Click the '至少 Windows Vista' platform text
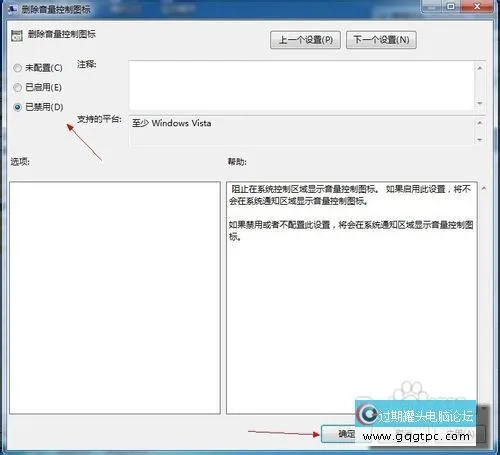The height and width of the screenshot is (455, 500). 171,123
